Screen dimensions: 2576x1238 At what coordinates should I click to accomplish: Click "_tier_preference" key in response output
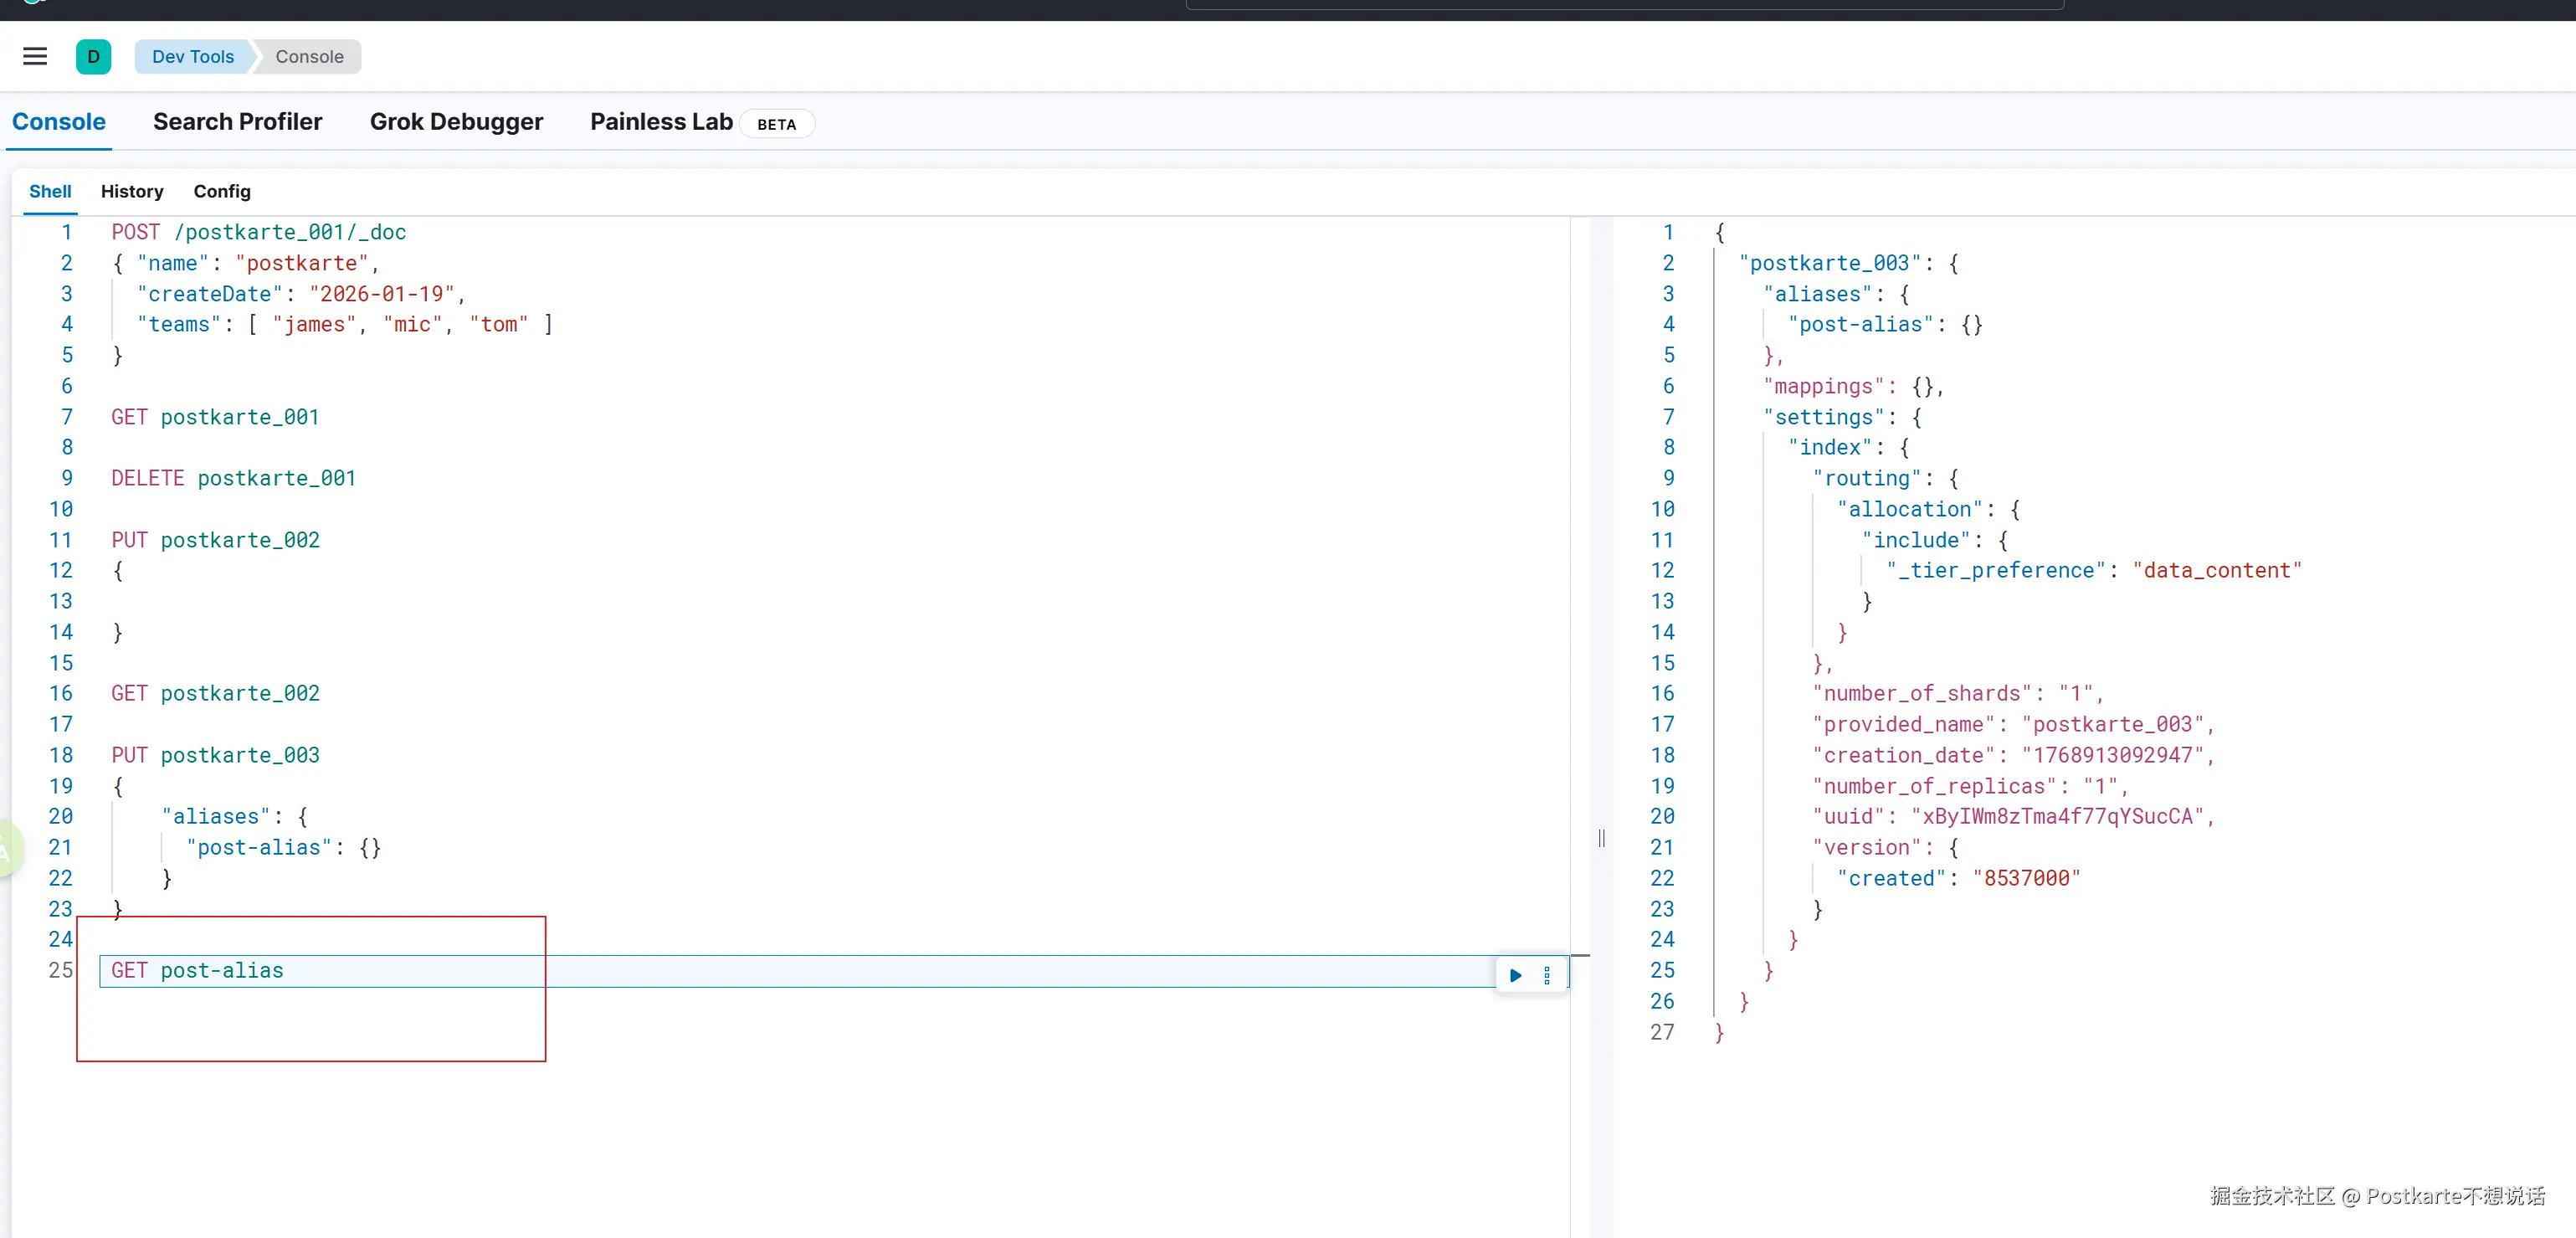coord(1996,570)
